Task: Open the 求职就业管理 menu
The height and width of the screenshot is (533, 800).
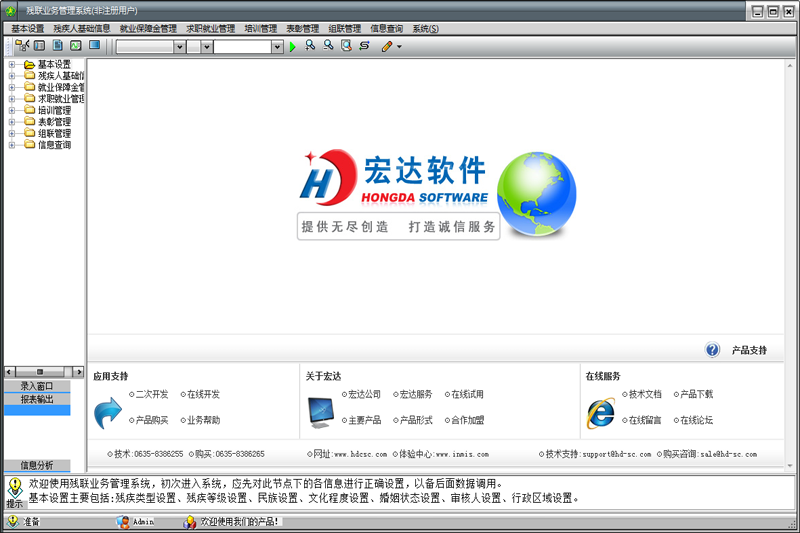Action: point(210,29)
